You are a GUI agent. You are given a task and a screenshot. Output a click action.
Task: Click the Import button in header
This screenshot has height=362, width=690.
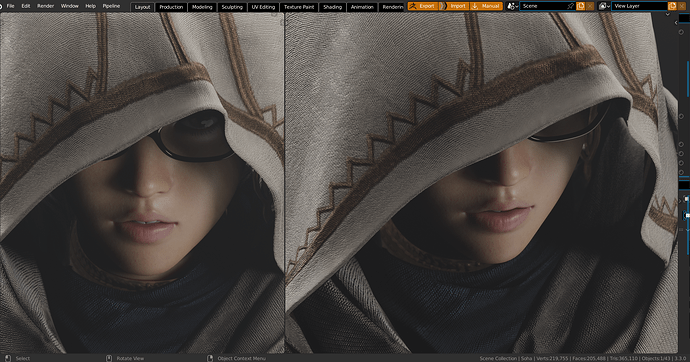point(454,6)
